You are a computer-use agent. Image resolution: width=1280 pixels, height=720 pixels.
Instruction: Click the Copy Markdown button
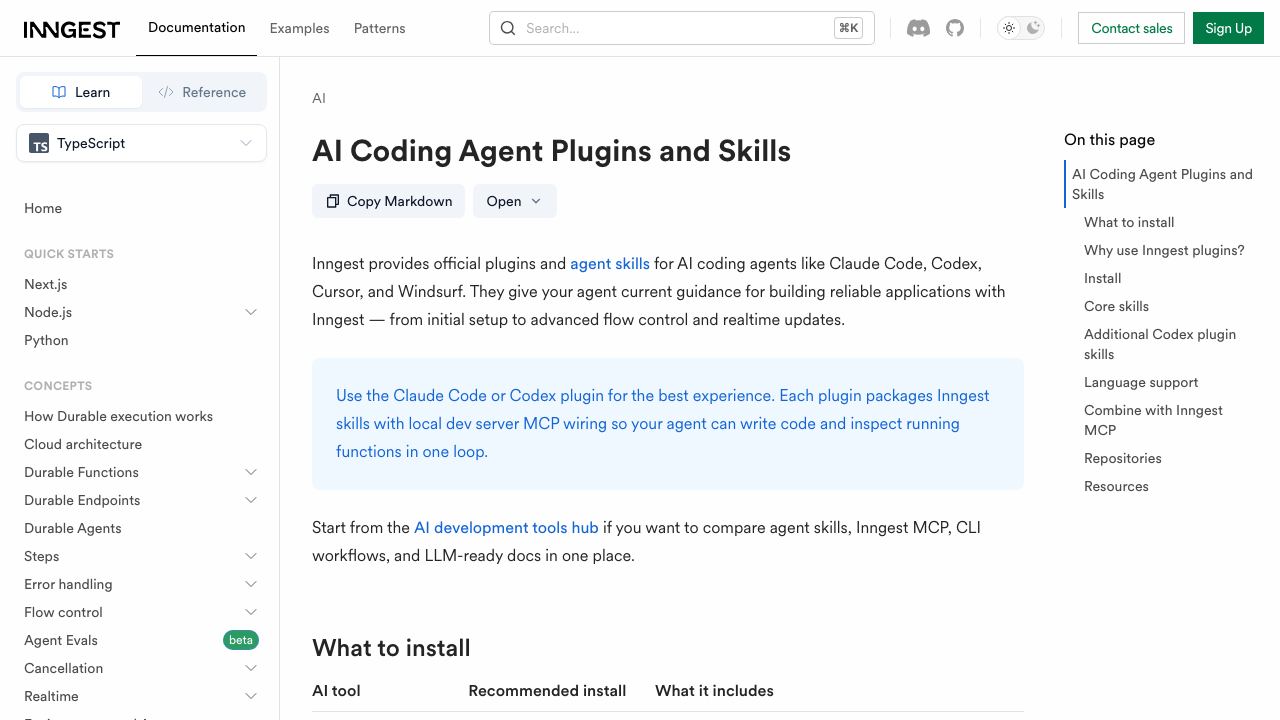tap(388, 201)
